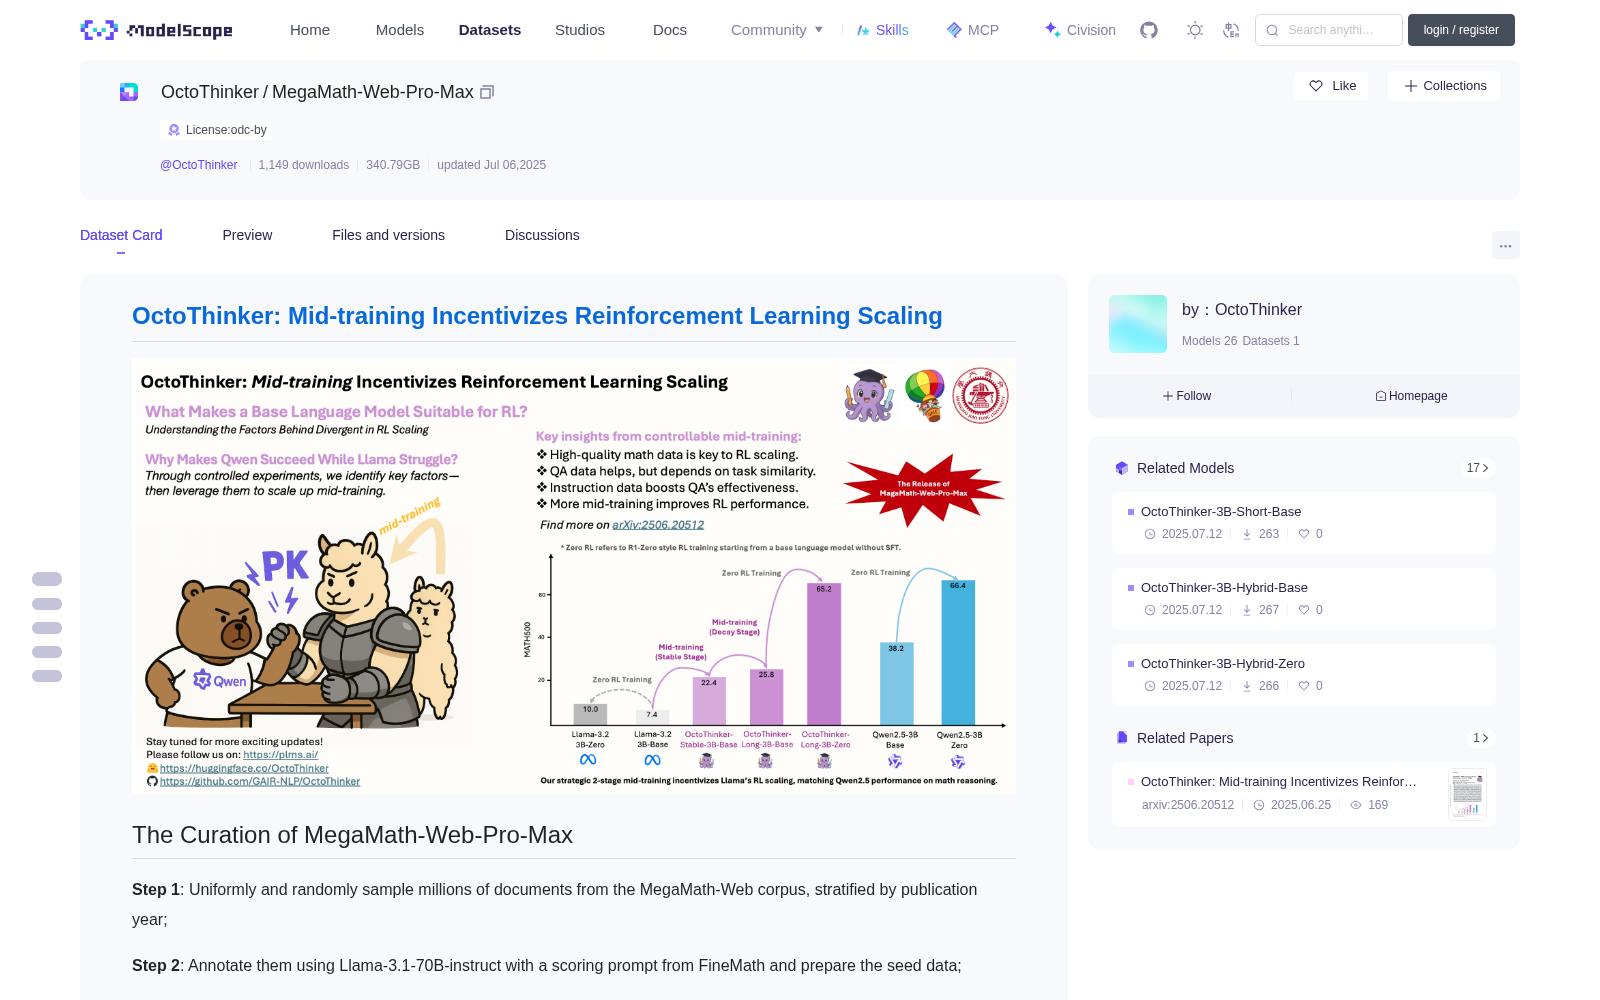Viewport: 1600px width, 1000px height.
Task: Click the License:odc-by tag
Action: (x=216, y=130)
